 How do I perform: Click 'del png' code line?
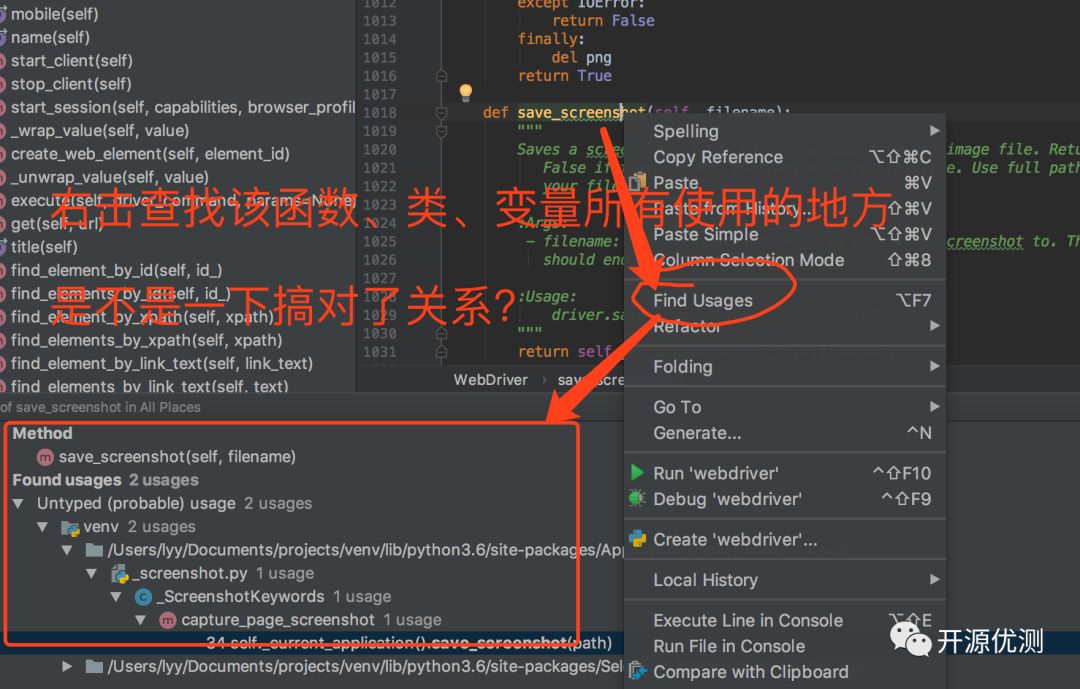(581, 57)
